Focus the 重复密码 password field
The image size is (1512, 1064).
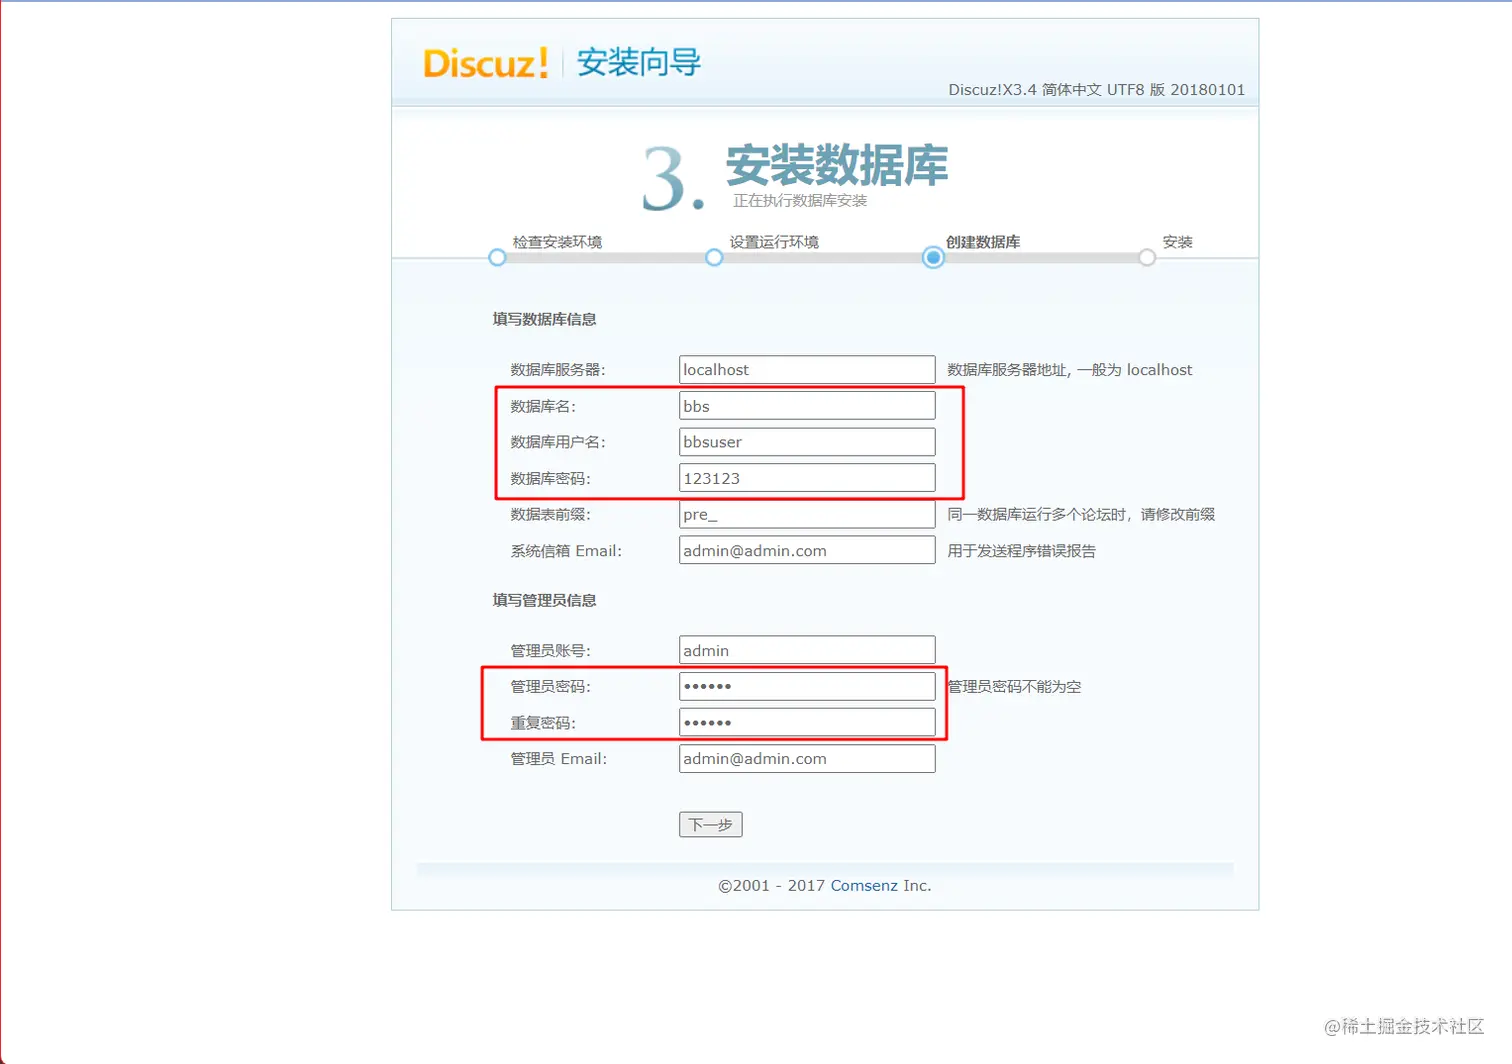(x=807, y=722)
